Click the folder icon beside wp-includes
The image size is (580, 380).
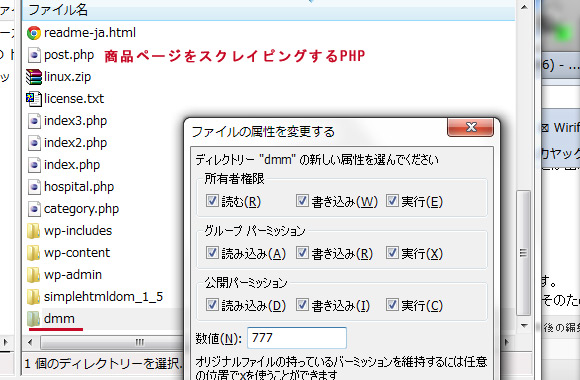(33, 231)
